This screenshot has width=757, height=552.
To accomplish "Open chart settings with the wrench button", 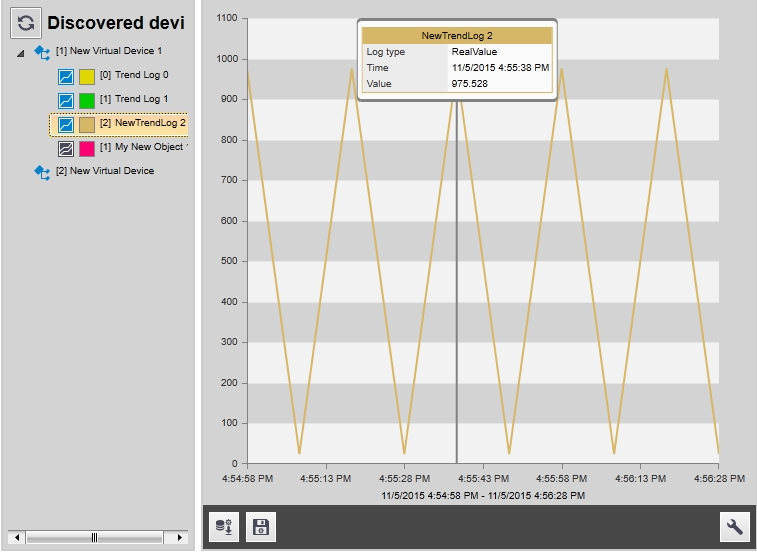I will tap(735, 527).
